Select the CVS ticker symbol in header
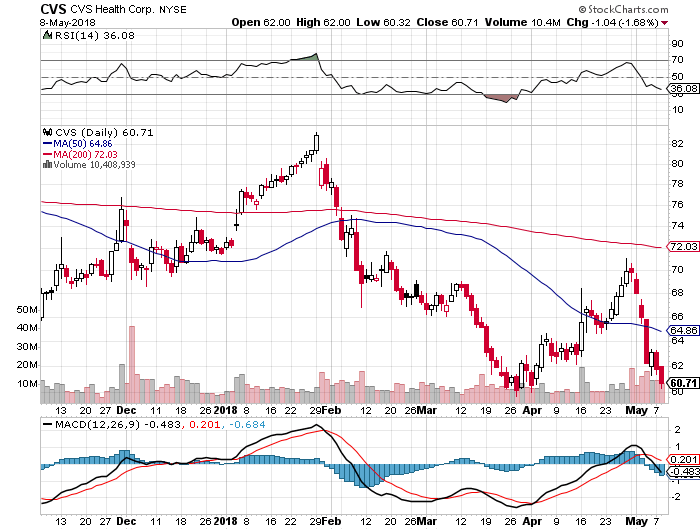 (x=53, y=9)
